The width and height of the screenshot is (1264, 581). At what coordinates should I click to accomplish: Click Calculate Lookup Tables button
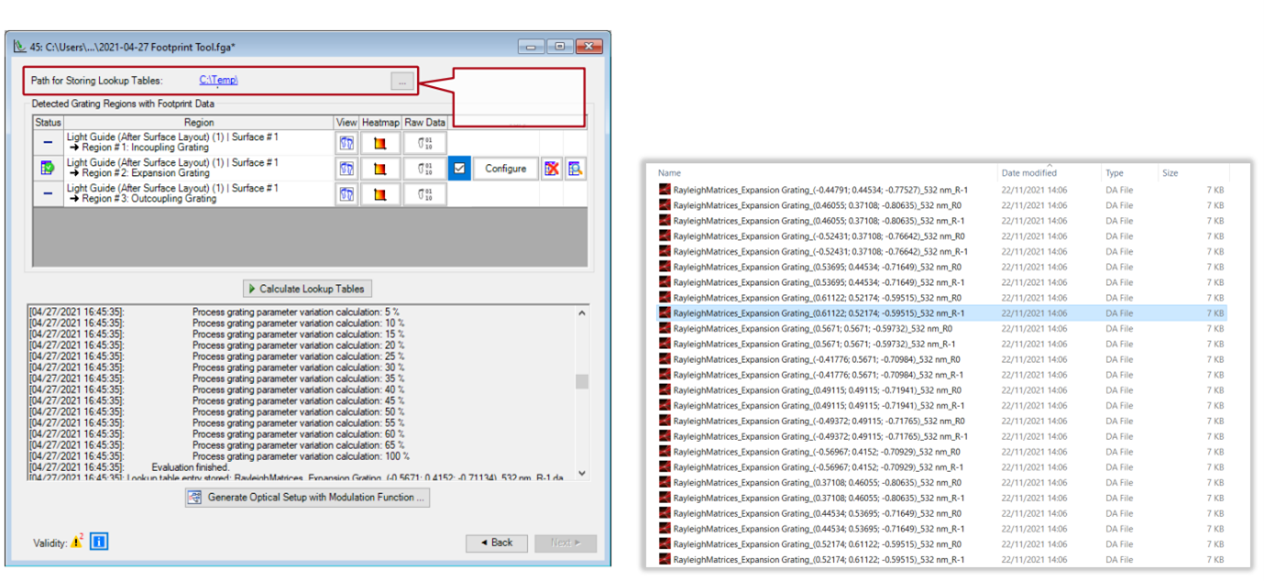[x=308, y=288]
